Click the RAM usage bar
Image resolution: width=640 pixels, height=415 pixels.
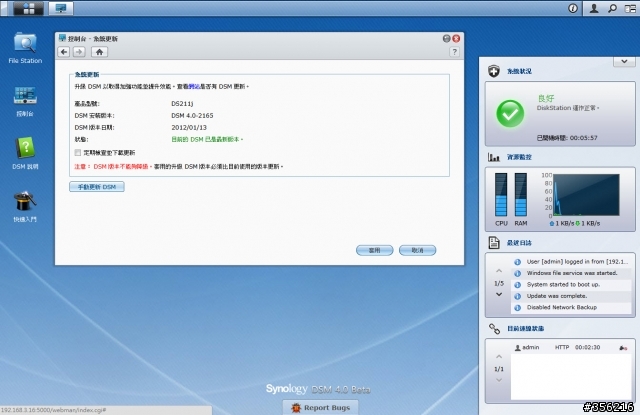pyautogui.click(x=520, y=195)
